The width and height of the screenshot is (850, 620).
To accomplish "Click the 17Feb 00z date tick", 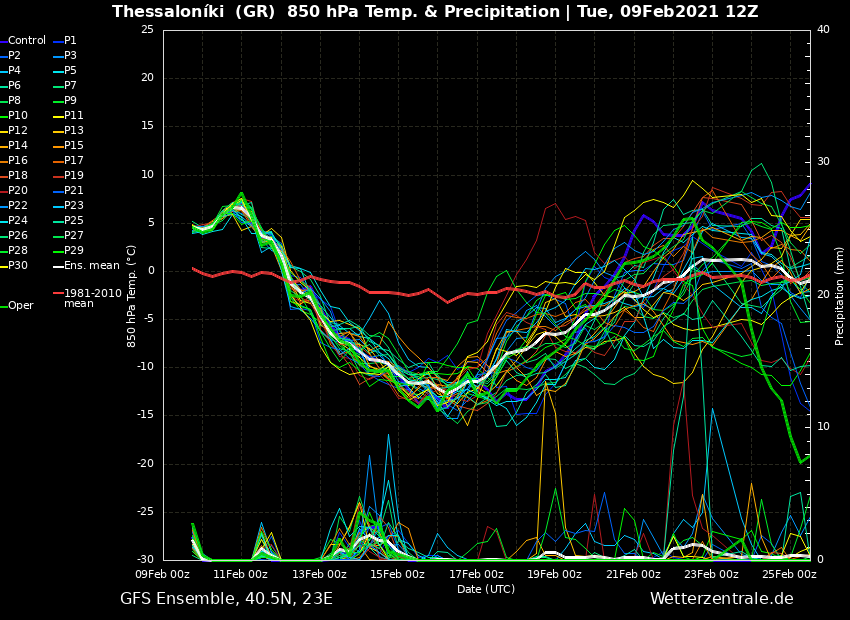I will [x=476, y=574].
